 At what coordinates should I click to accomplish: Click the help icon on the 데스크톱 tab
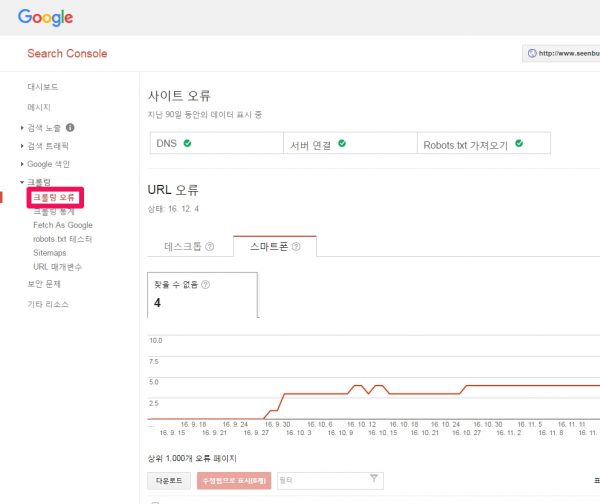click(210, 246)
